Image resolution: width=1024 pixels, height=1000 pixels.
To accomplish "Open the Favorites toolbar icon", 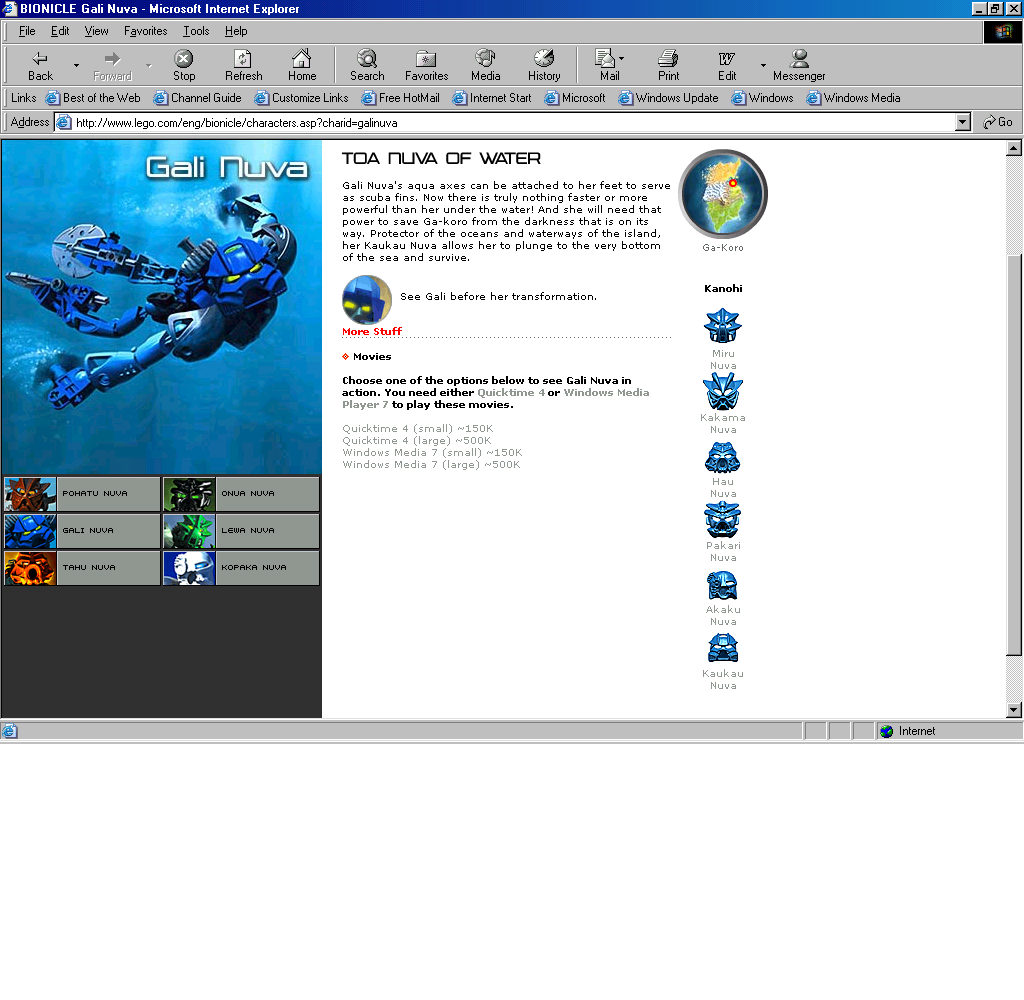I will 426,65.
